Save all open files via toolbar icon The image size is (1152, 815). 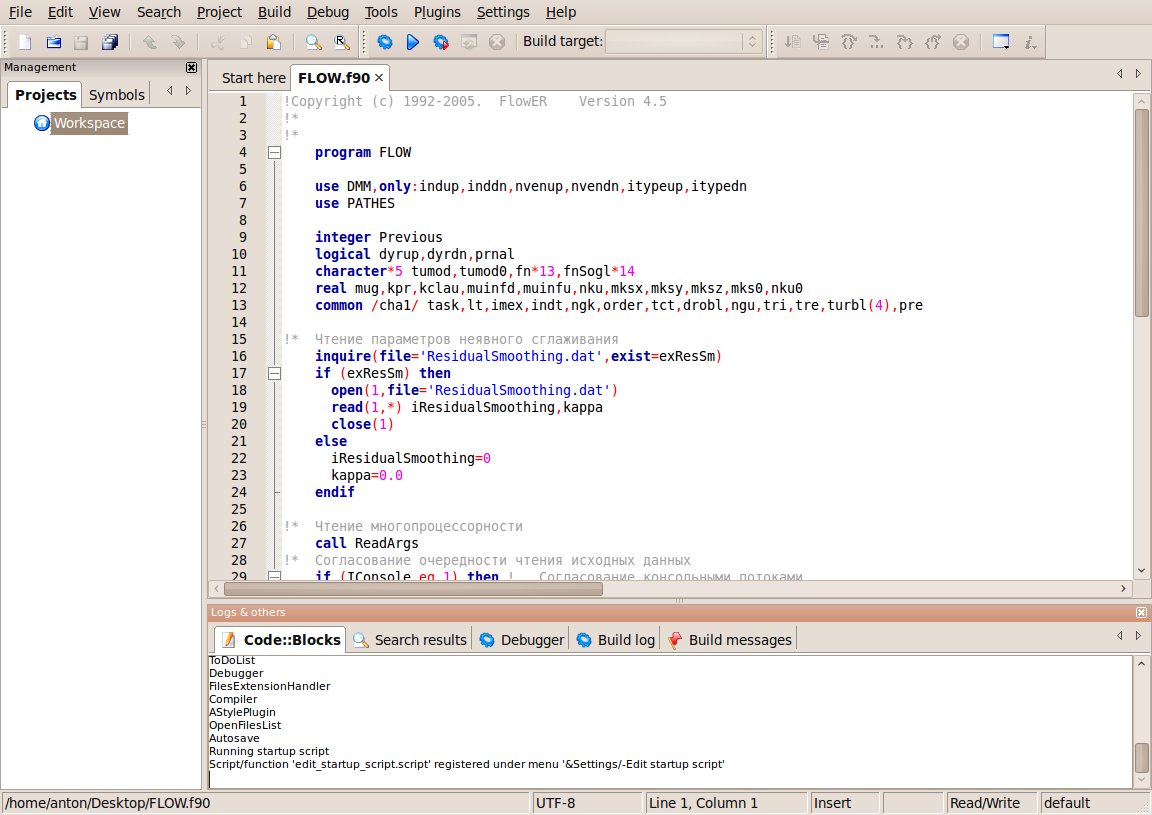click(x=110, y=42)
